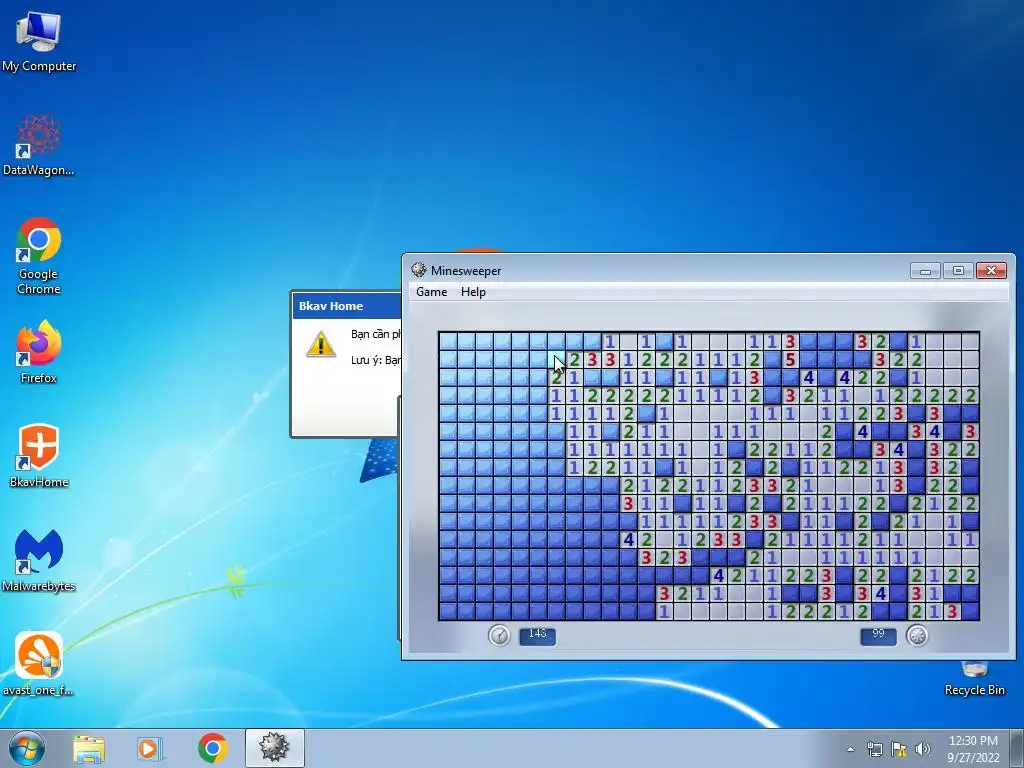
Task: Open the Windows Start menu orb
Action: (27, 748)
